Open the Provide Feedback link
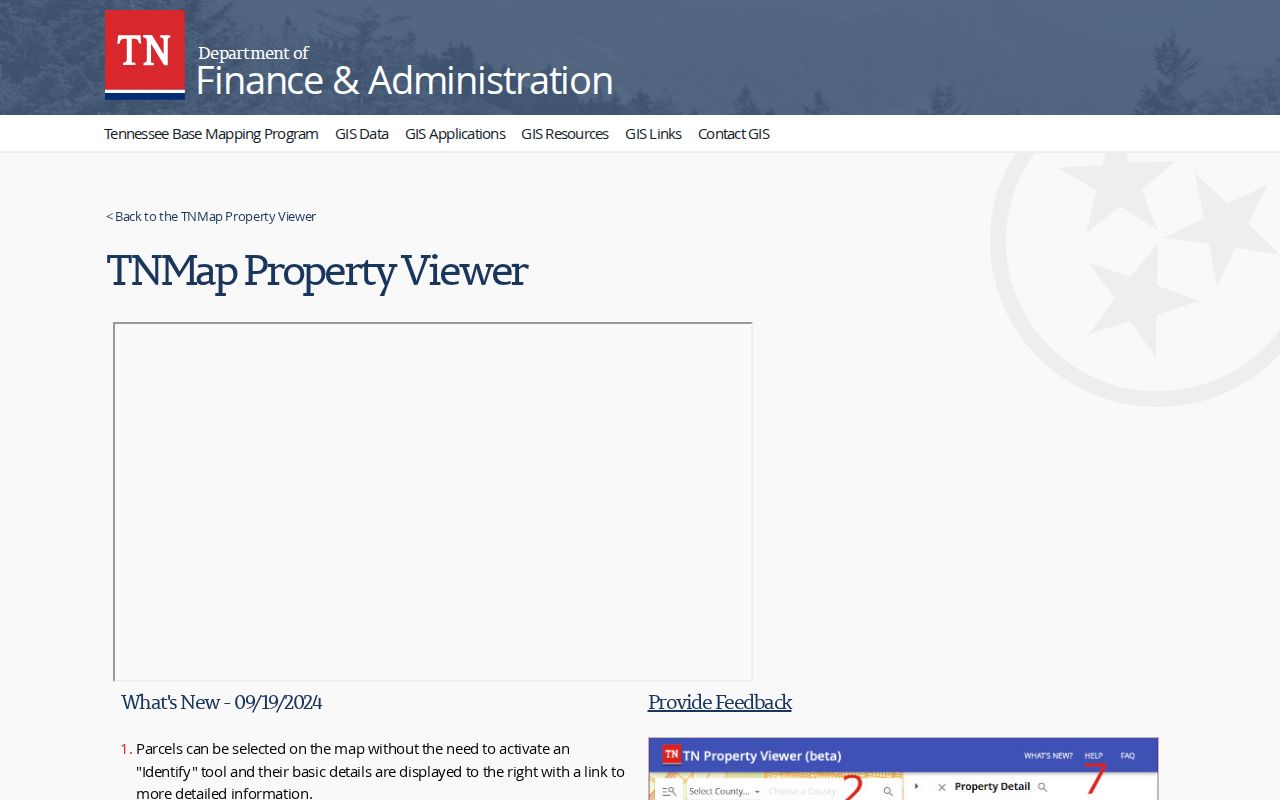 [x=720, y=702]
